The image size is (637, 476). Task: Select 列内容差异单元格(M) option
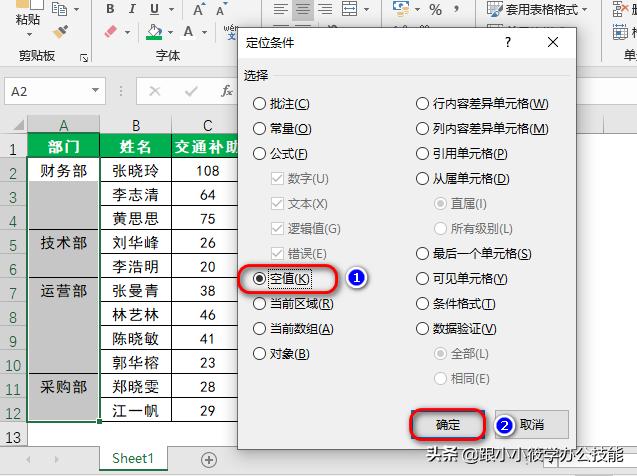tap(482, 129)
